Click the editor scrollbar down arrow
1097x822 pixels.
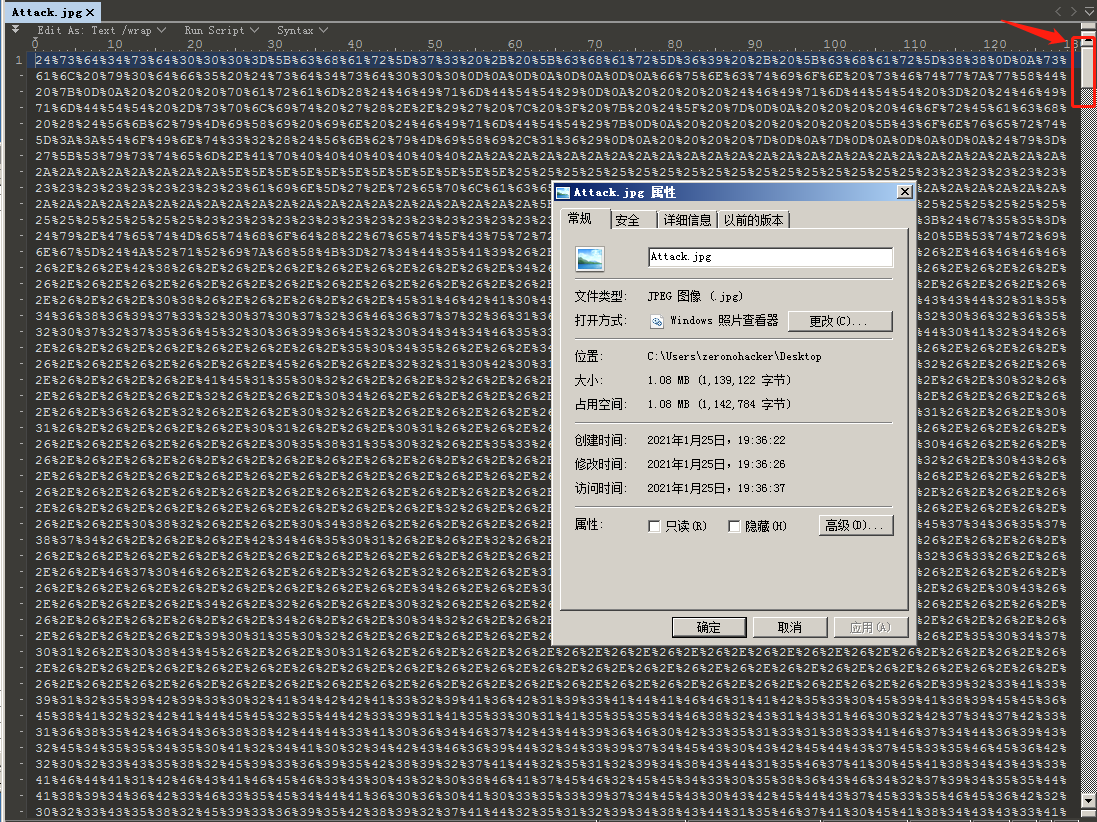(1088, 800)
